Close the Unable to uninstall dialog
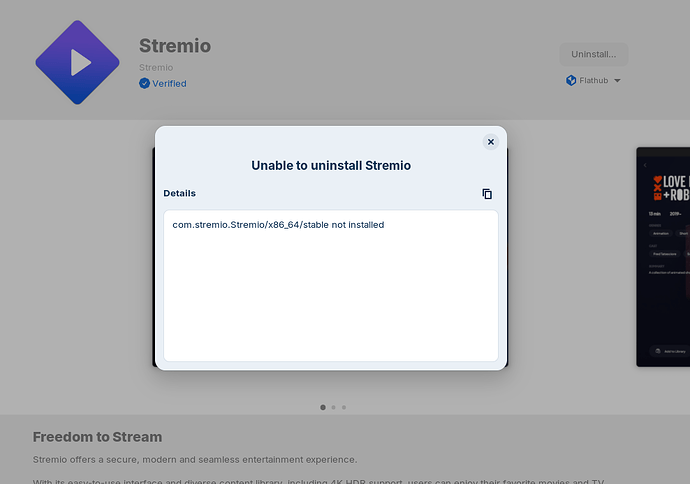Screen dimensions: 690x484 pyautogui.click(x=491, y=142)
